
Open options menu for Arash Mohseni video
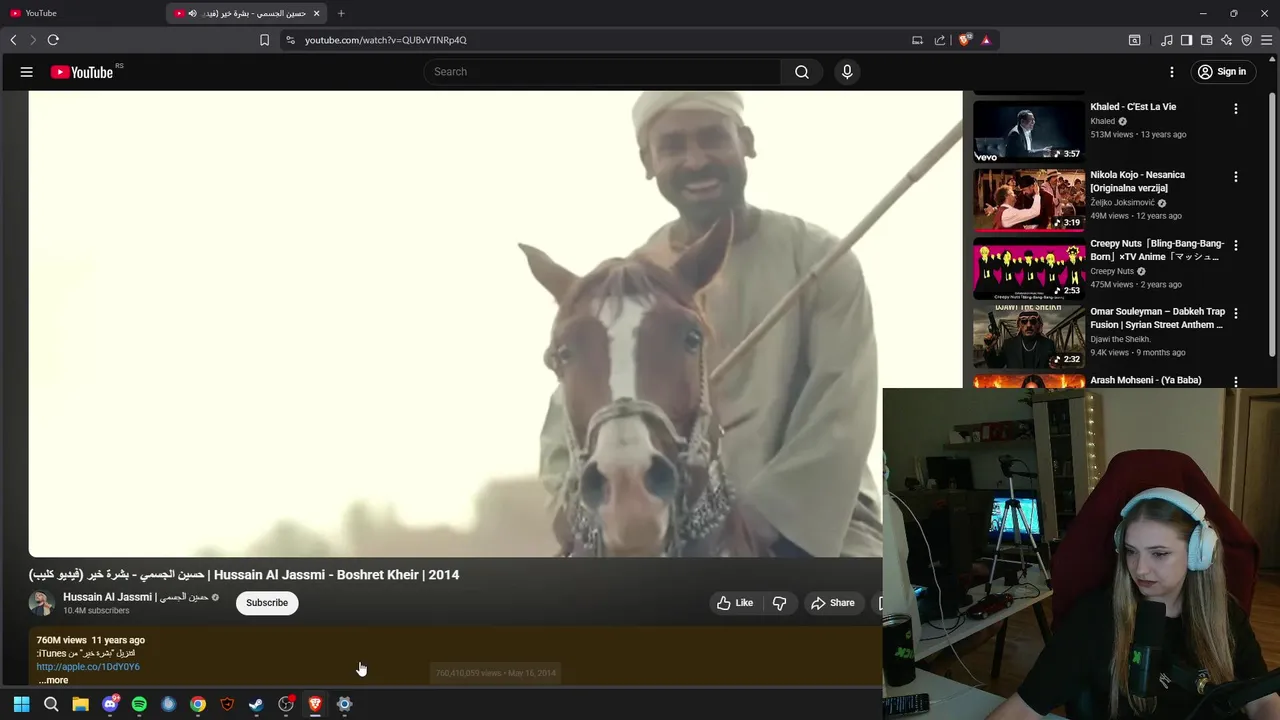click(x=1236, y=381)
